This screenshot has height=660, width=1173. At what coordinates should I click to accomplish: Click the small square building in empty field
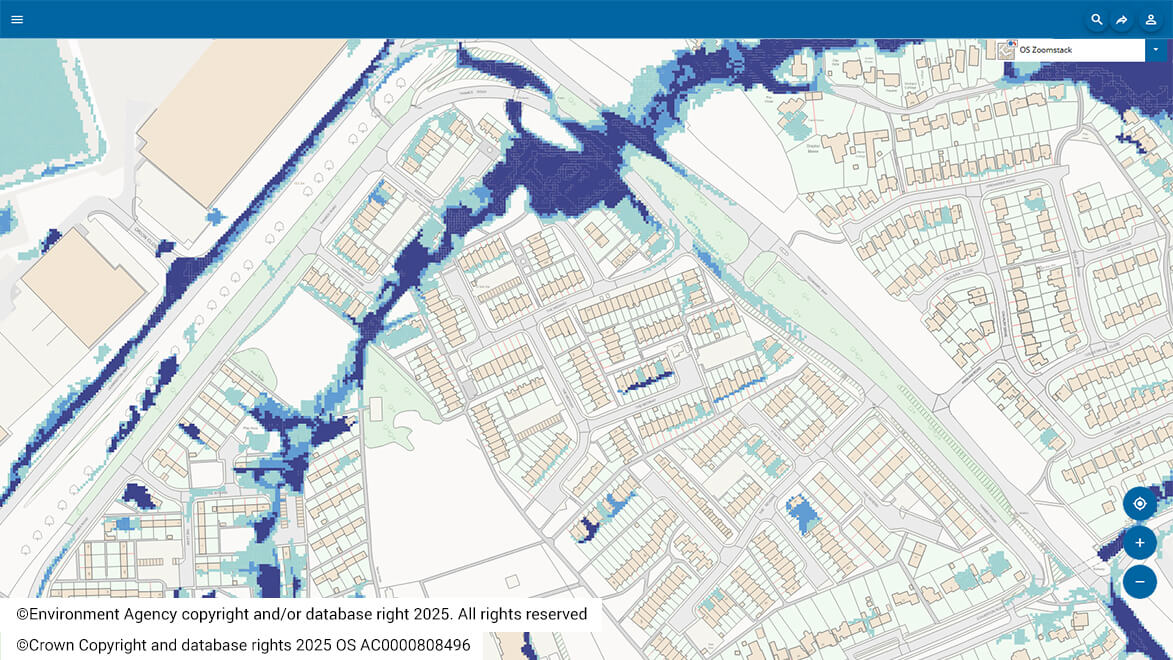click(x=512, y=581)
